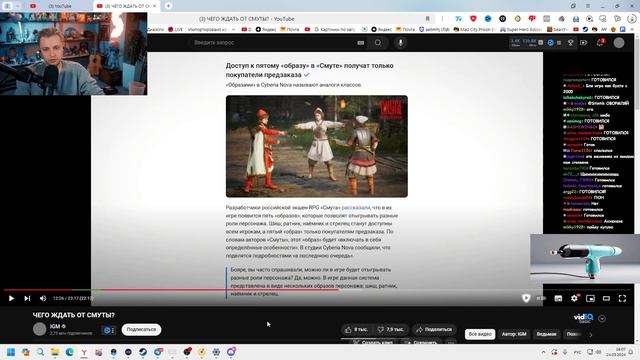The image size is (640, 360).
Task: Toggle theater mode in the player
Action: (x=606, y=298)
